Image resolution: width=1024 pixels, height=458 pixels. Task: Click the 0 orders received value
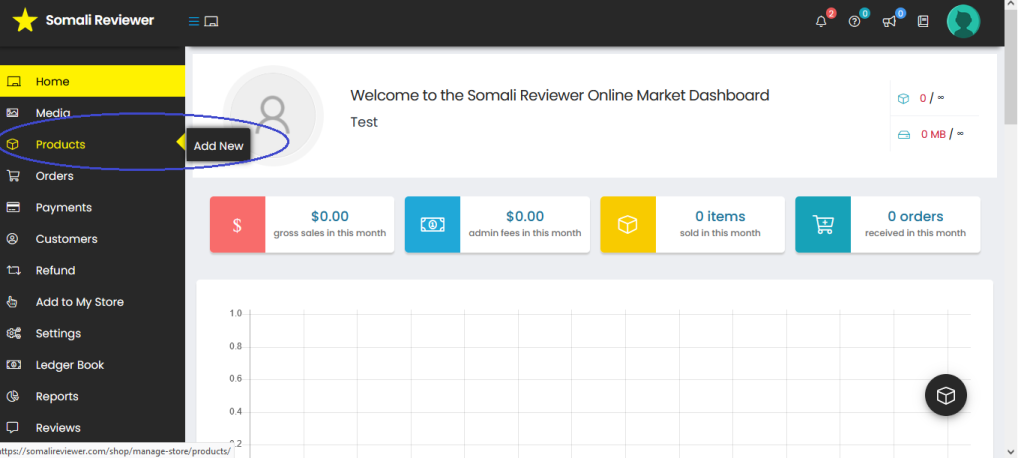pyautogui.click(x=916, y=216)
